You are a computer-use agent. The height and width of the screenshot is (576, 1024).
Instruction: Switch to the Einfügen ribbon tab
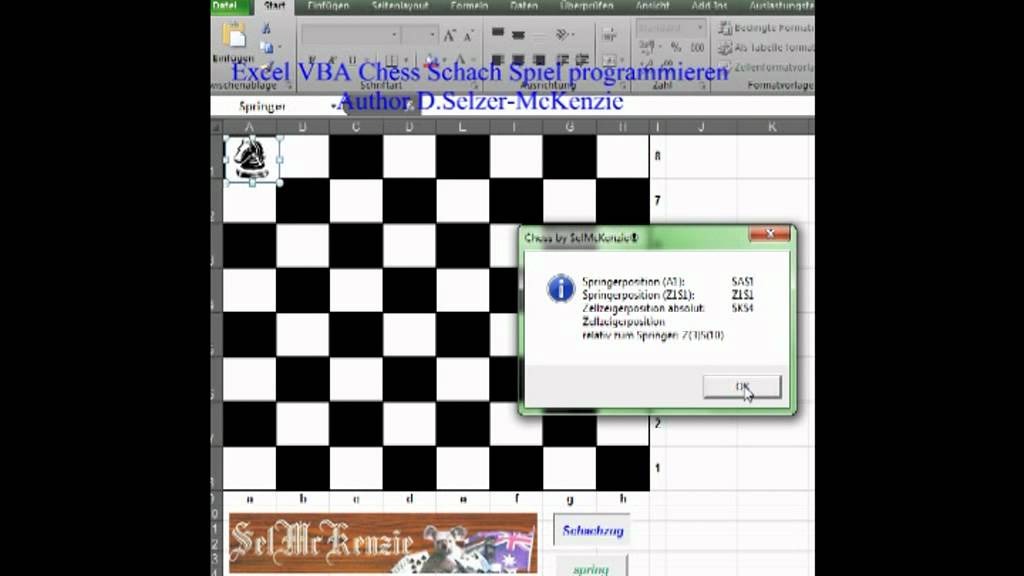click(x=328, y=6)
